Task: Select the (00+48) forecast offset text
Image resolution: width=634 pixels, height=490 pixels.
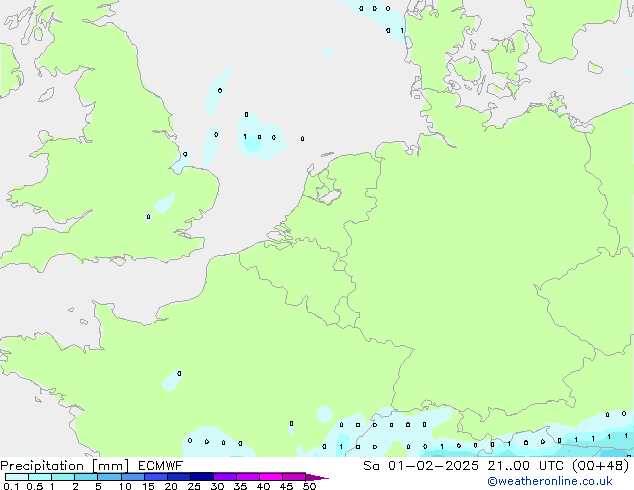Action: (601, 466)
